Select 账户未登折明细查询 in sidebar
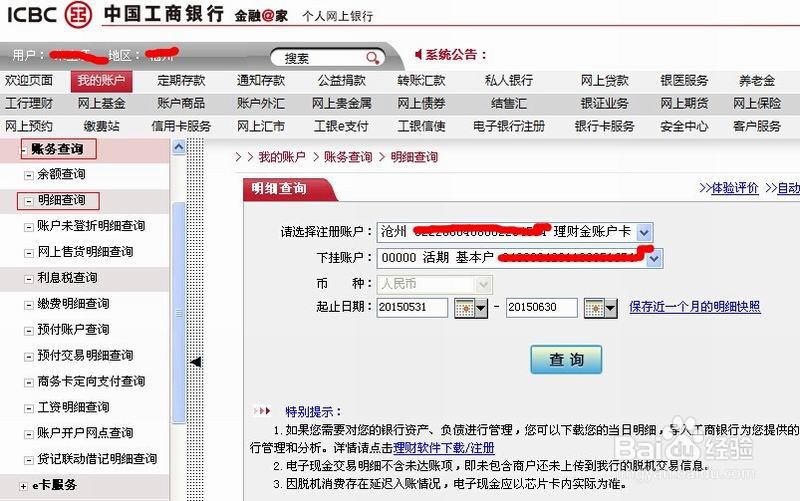This screenshot has width=800, height=501. (x=91, y=226)
